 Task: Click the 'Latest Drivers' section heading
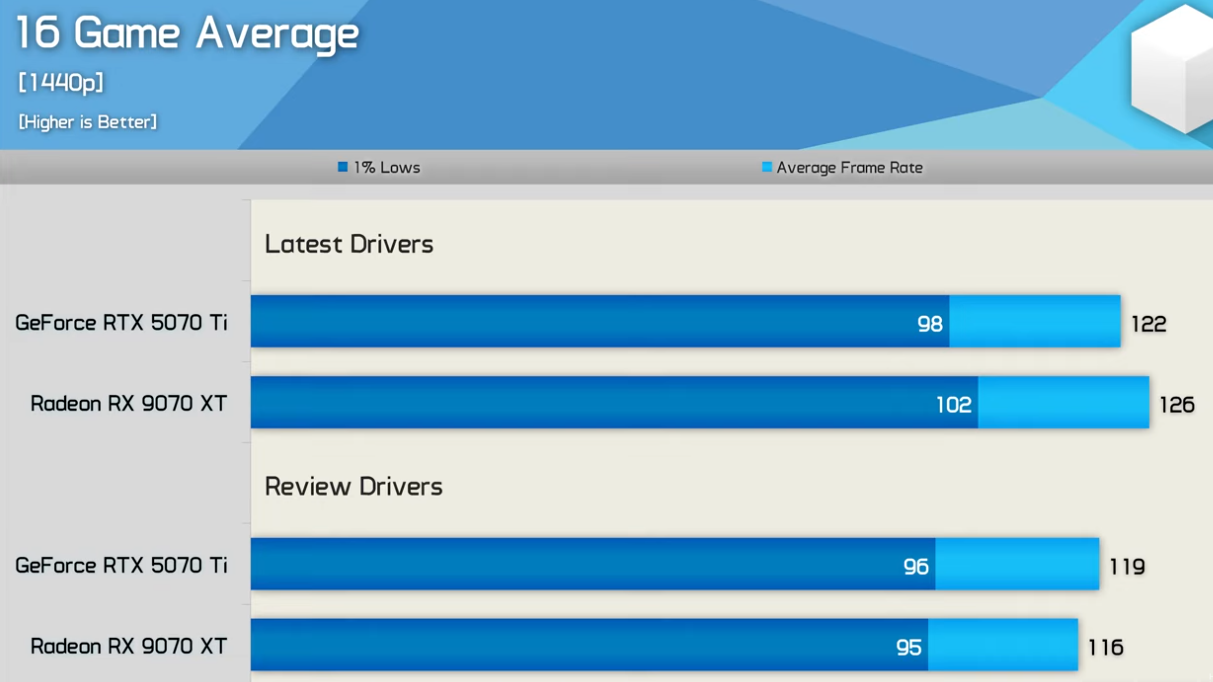point(349,244)
